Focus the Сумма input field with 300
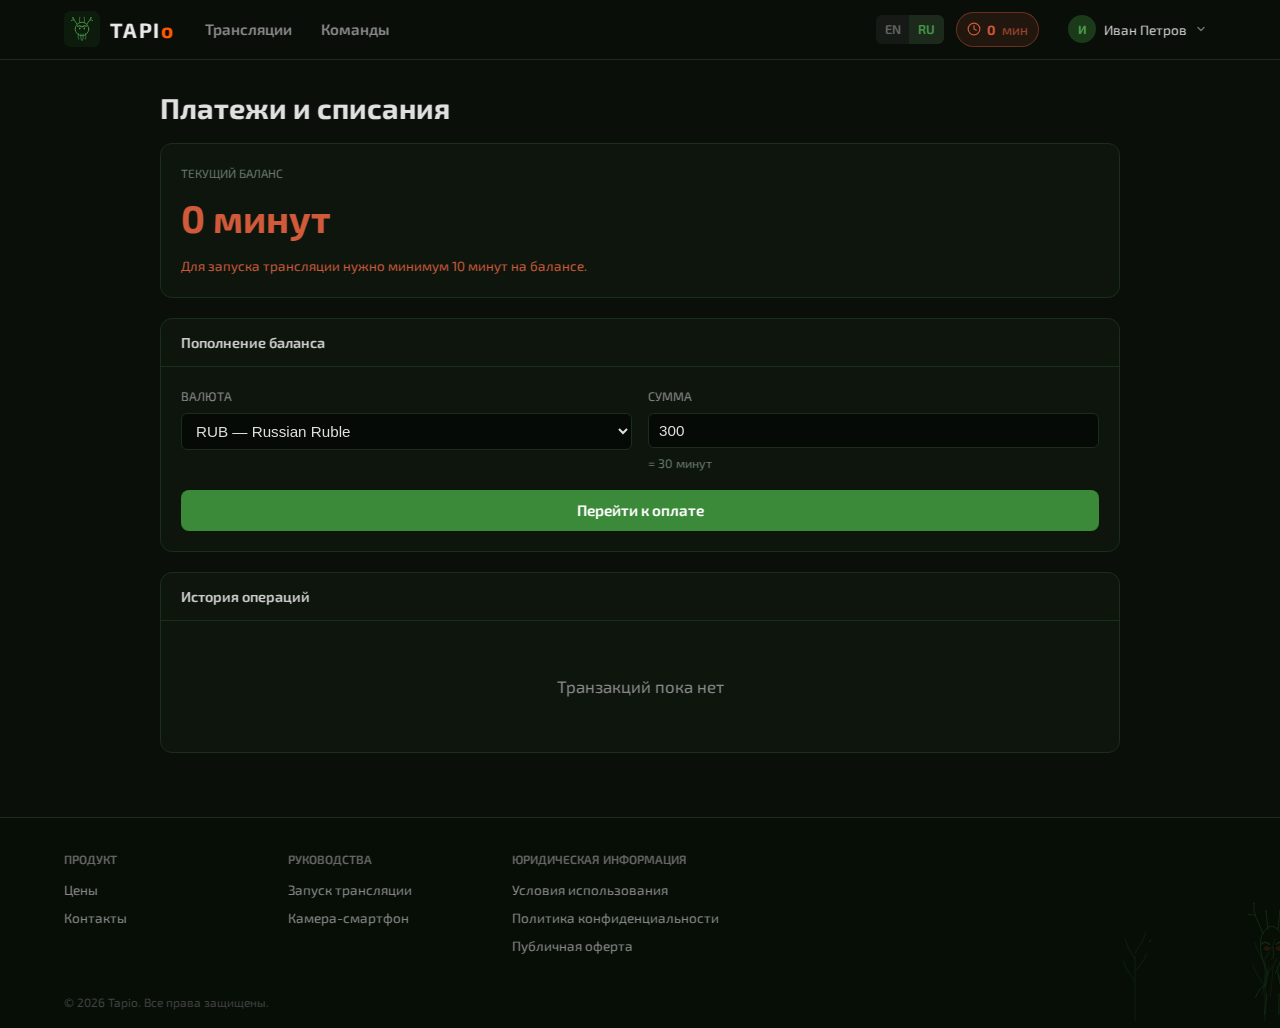This screenshot has height=1028, width=1280. tap(873, 431)
